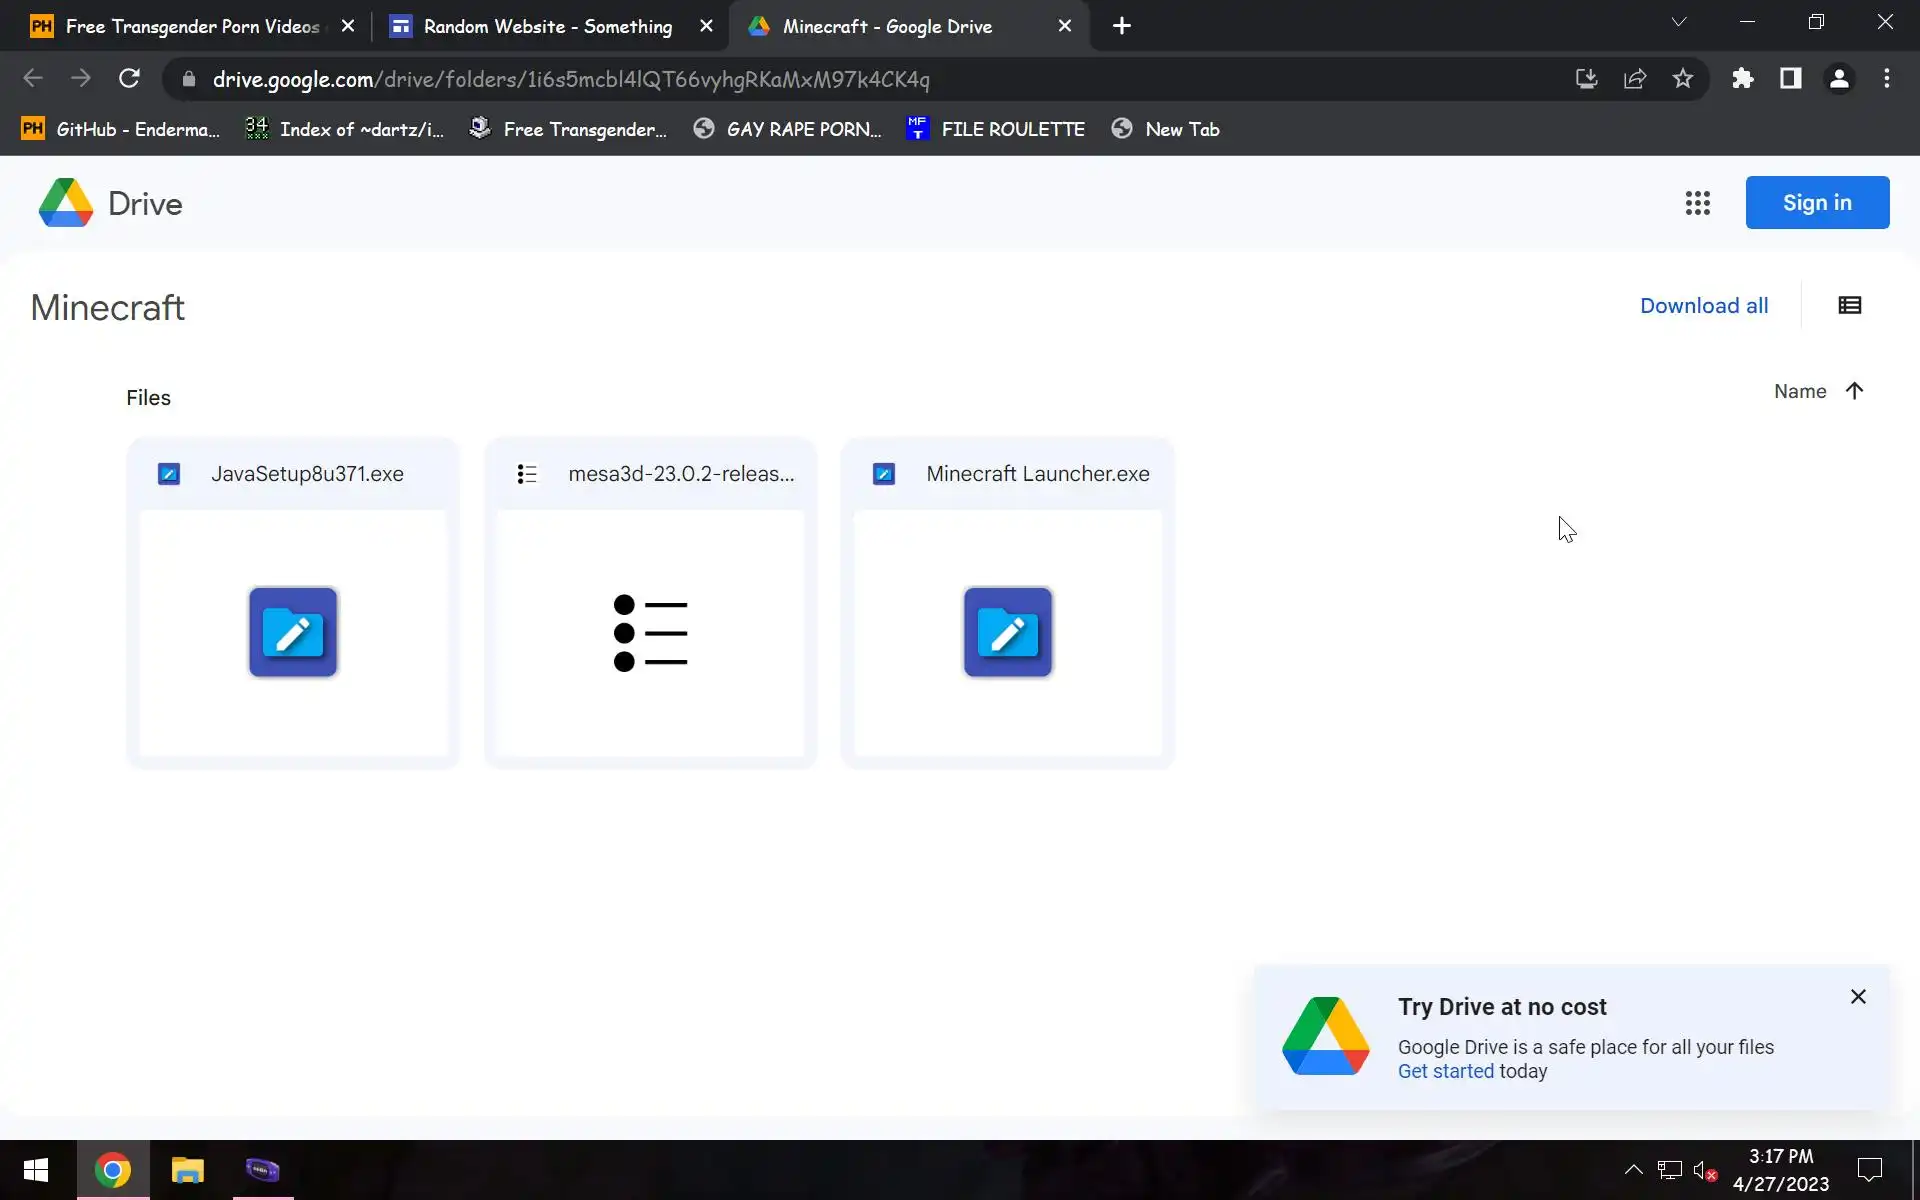Open the Chrome extensions puzzle icon
Image resolution: width=1920 pixels, height=1200 pixels.
[x=1743, y=79]
